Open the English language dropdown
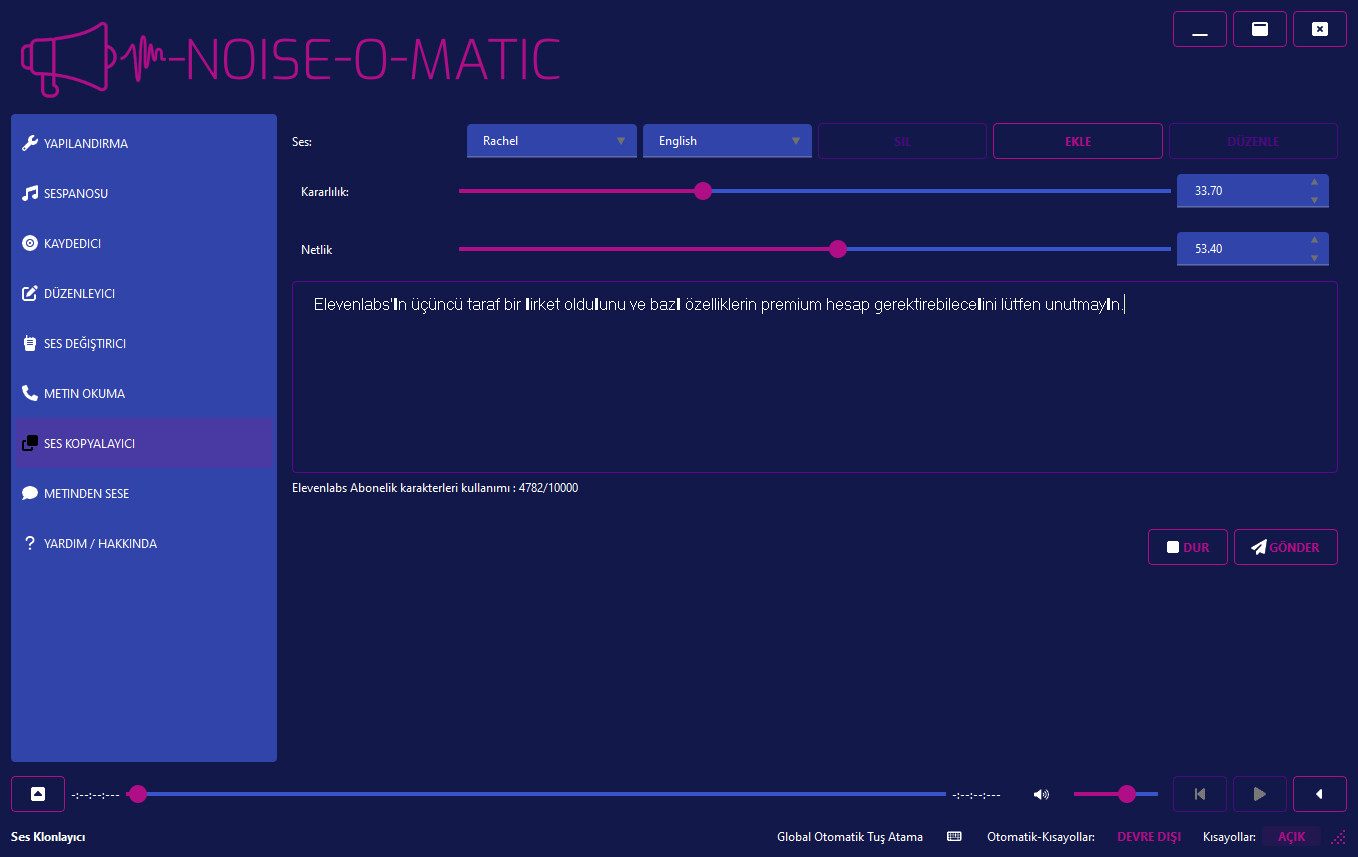This screenshot has height=857, width=1358. pyautogui.click(x=727, y=141)
